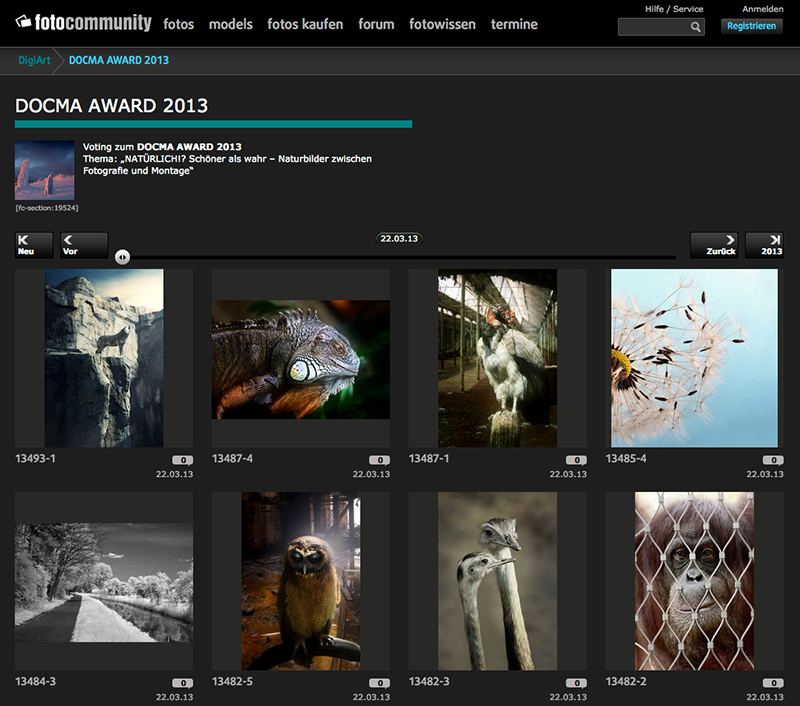Open the owl photo
800x706 pixels.
click(x=301, y=581)
